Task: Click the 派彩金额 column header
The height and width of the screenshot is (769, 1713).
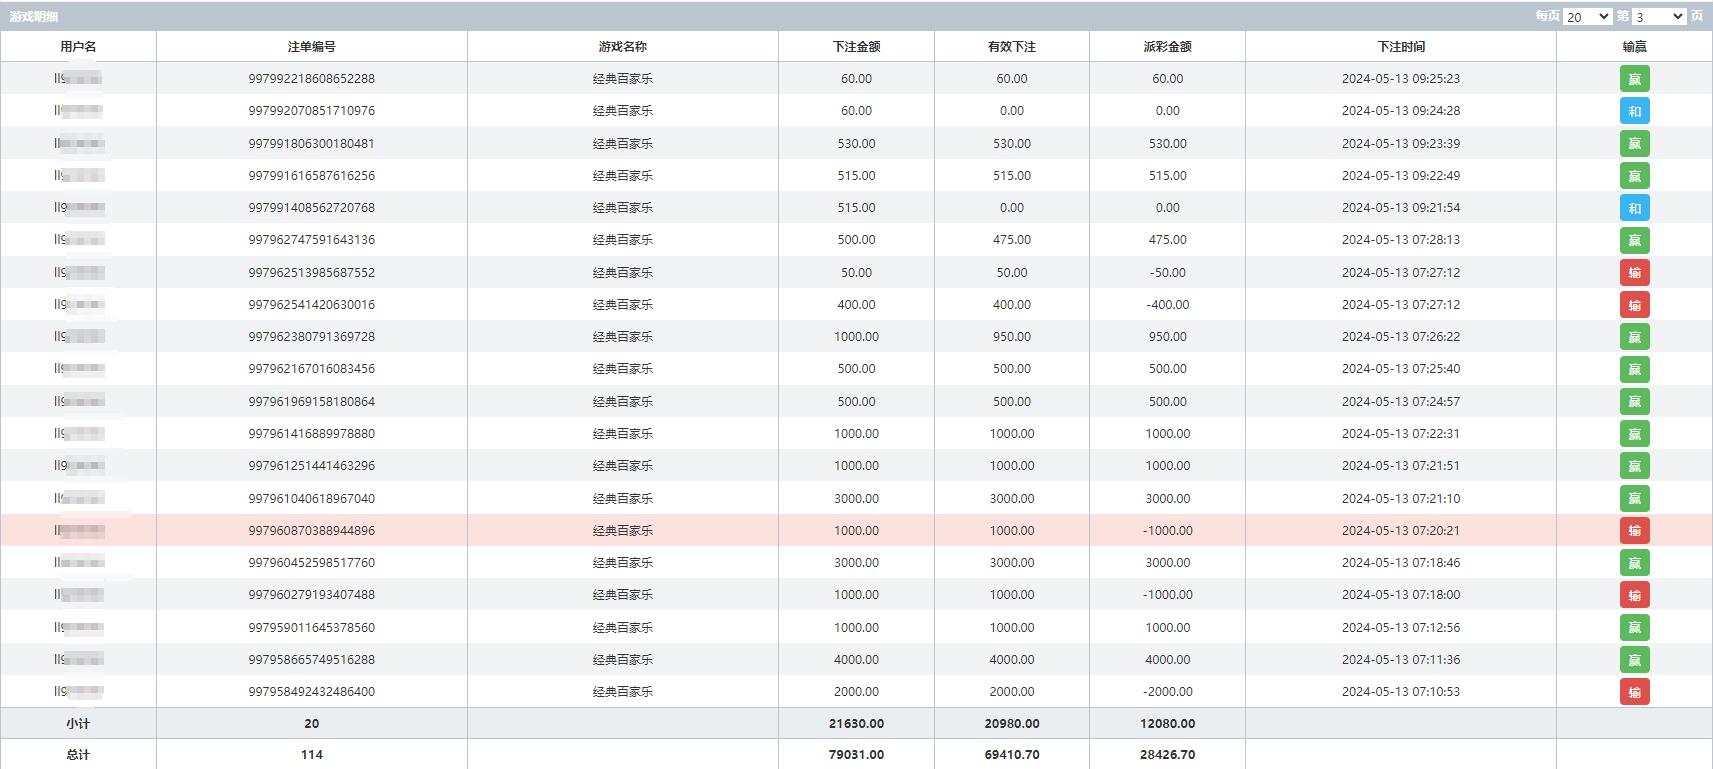Action: [1167, 47]
